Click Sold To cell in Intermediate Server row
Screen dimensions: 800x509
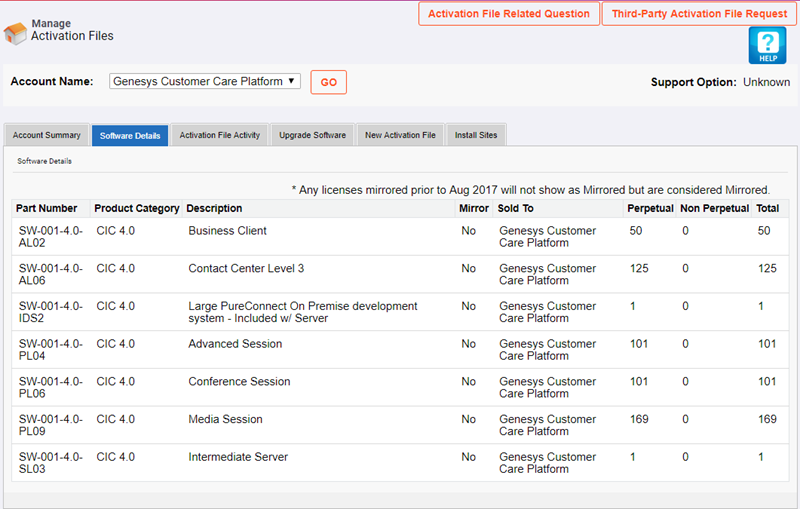pyautogui.click(x=547, y=463)
